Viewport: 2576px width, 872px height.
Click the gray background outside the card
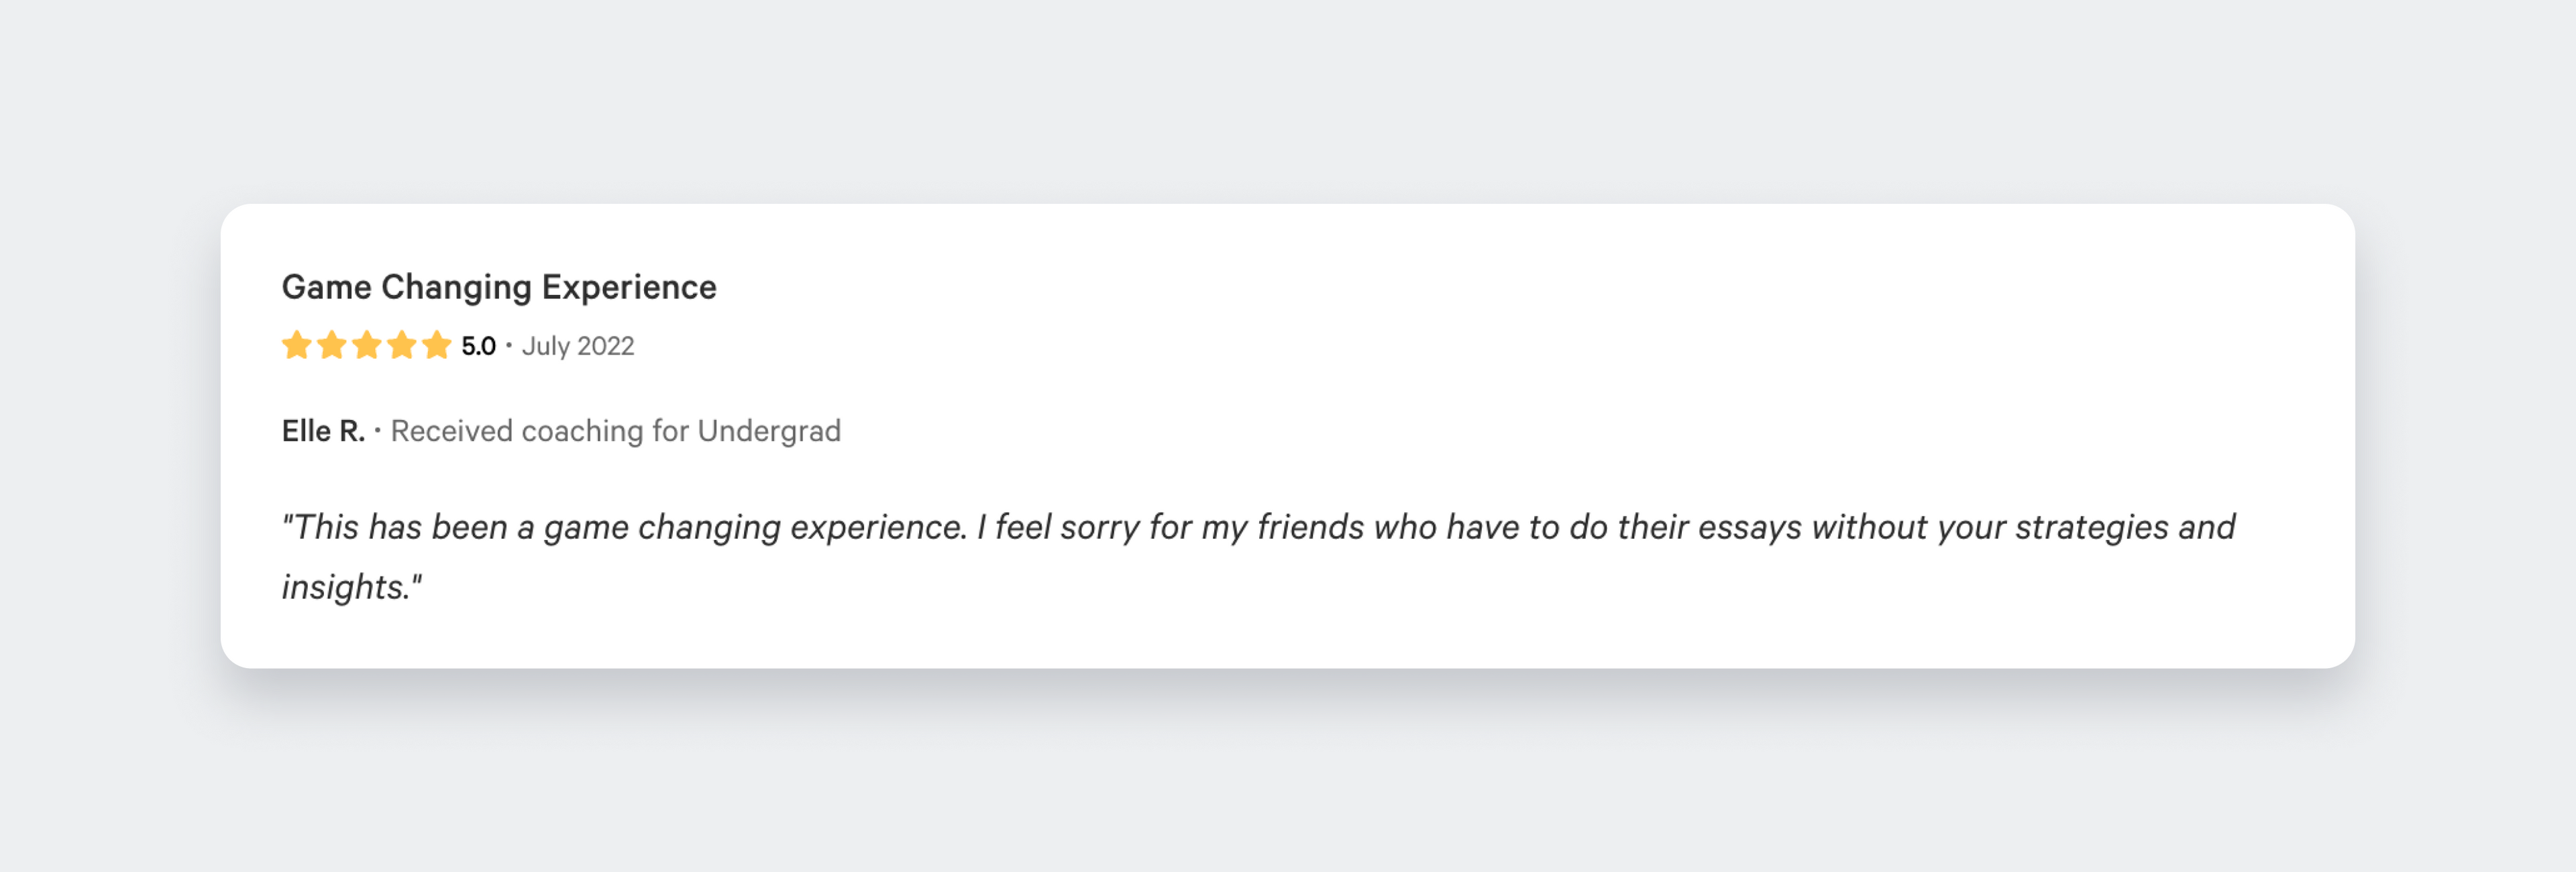click(x=1288, y=100)
